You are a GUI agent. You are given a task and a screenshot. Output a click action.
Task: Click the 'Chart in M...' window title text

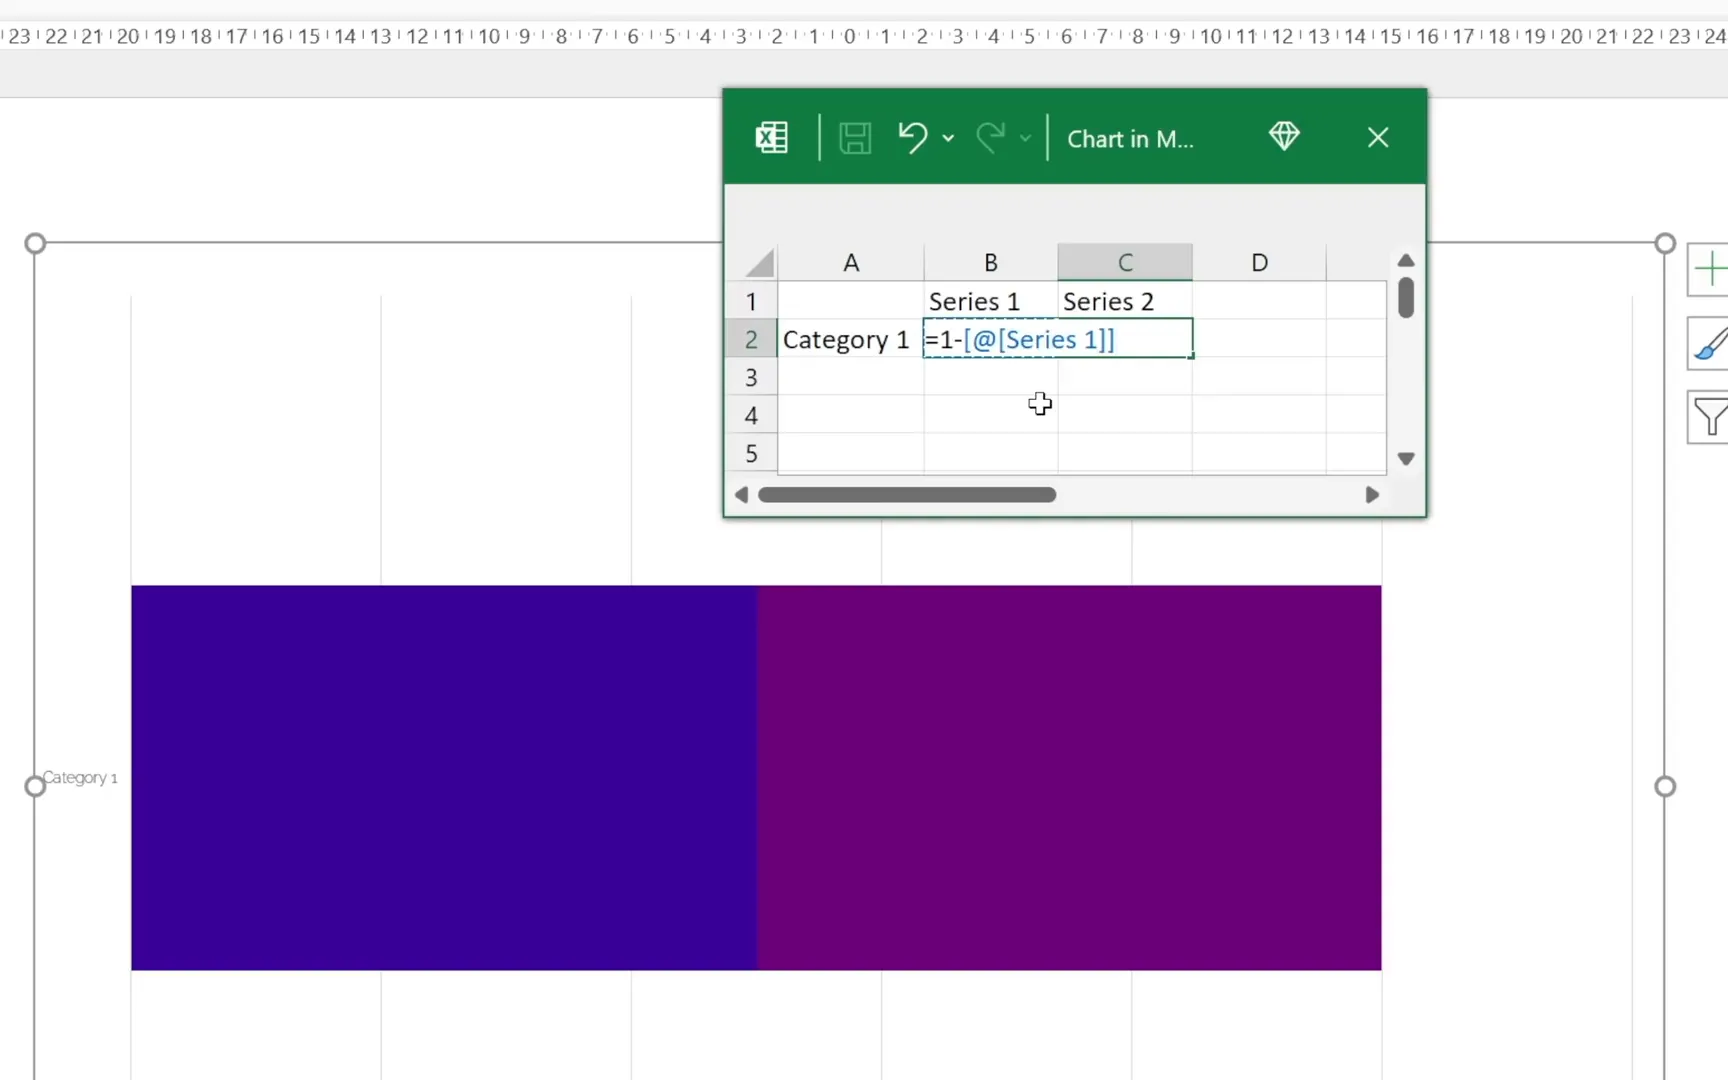coord(1130,139)
